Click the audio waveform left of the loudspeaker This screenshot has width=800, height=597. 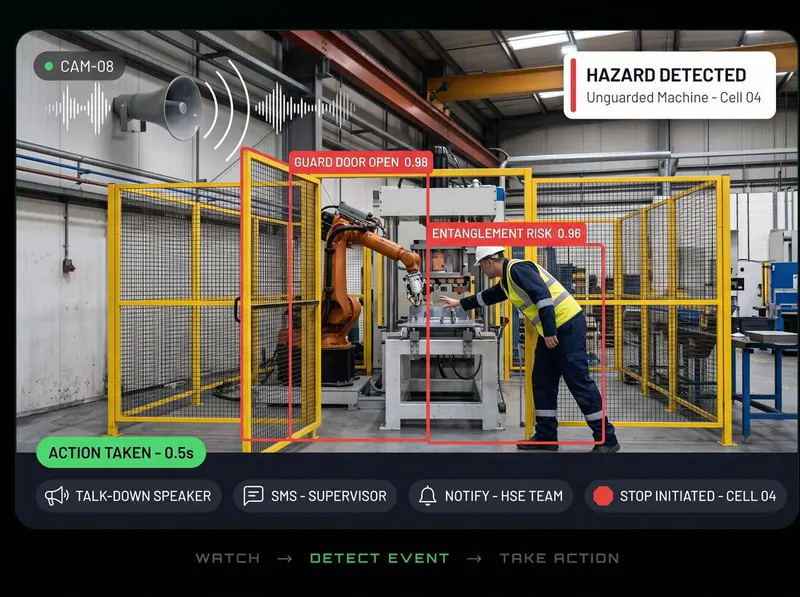78,108
